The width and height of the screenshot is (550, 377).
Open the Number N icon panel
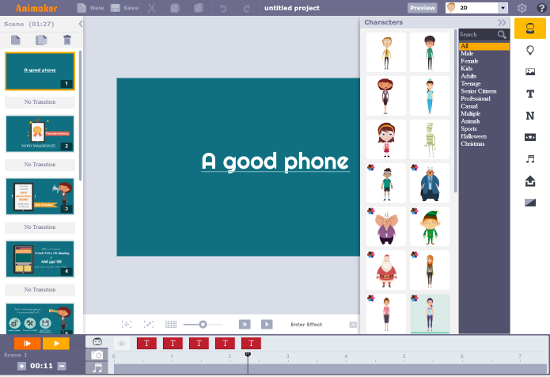530,116
